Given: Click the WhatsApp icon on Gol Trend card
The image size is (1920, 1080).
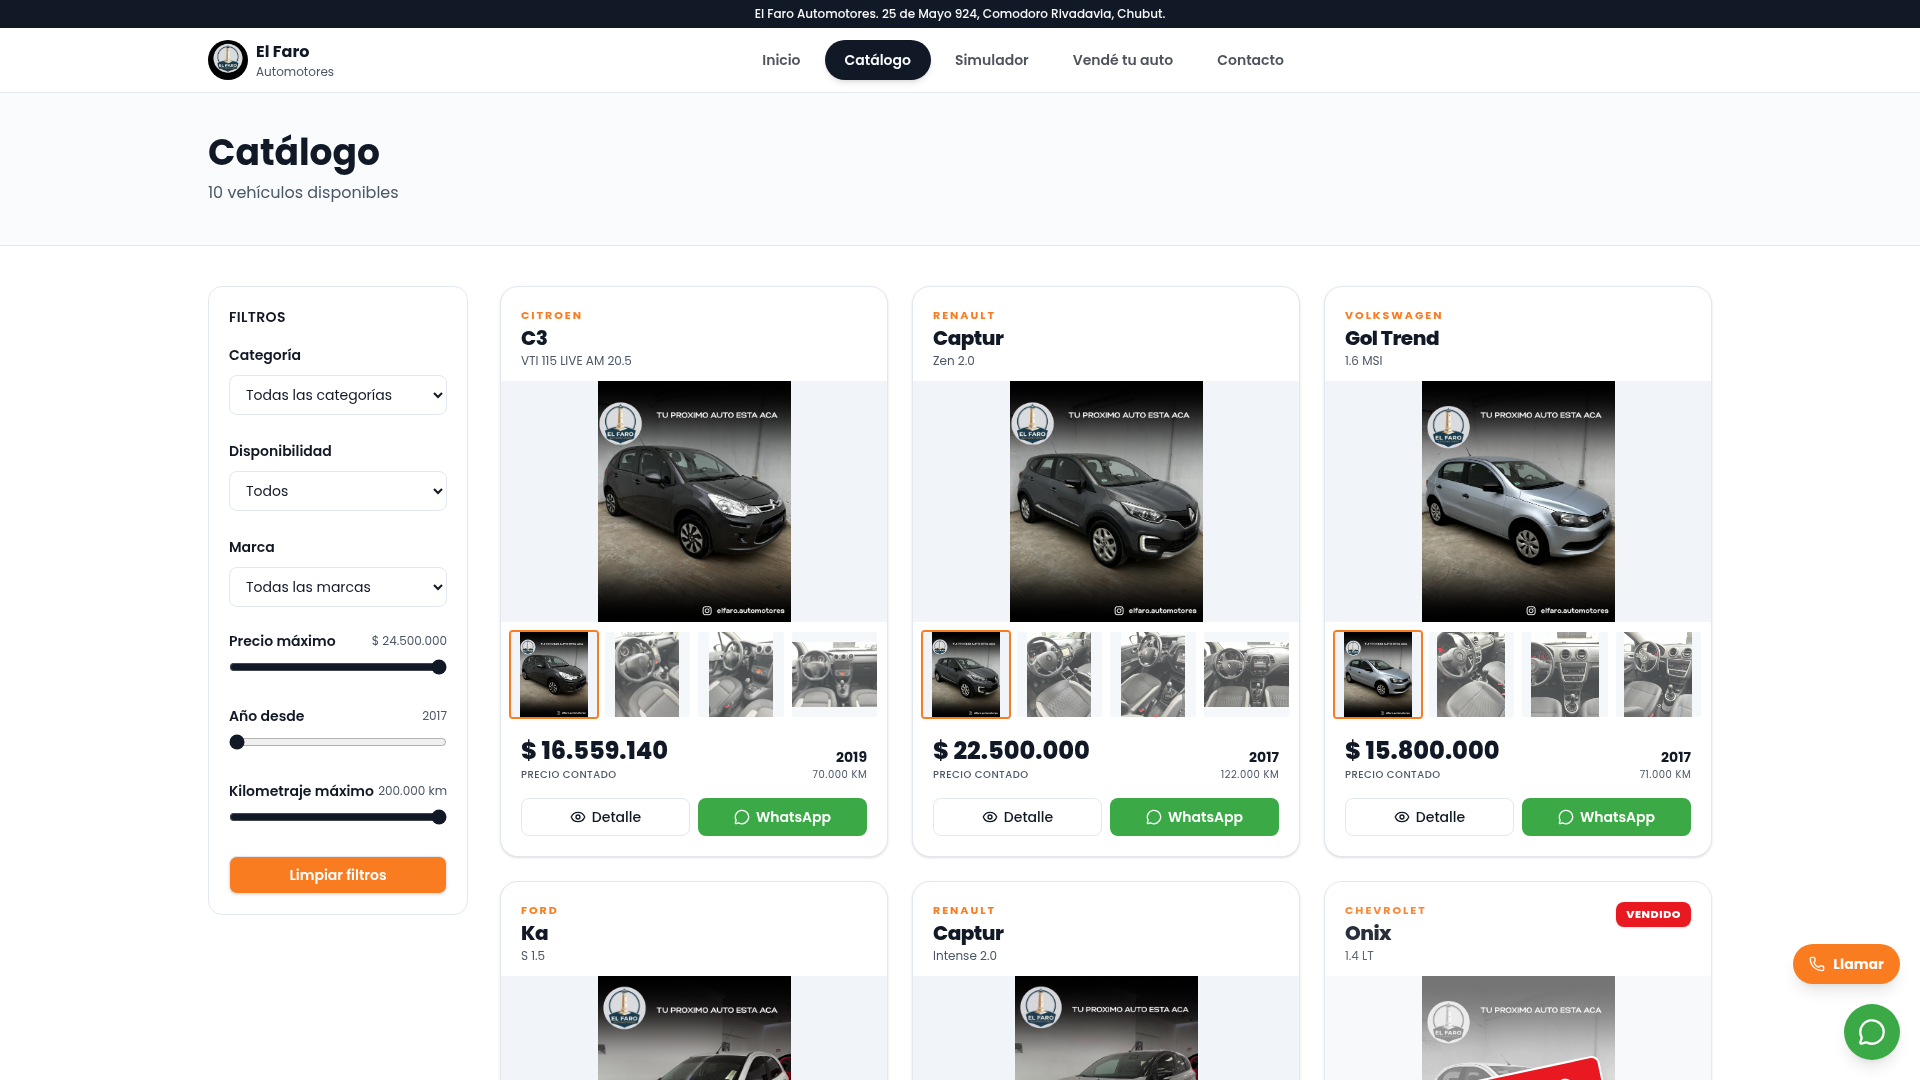Looking at the screenshot, I should 1566,817.
